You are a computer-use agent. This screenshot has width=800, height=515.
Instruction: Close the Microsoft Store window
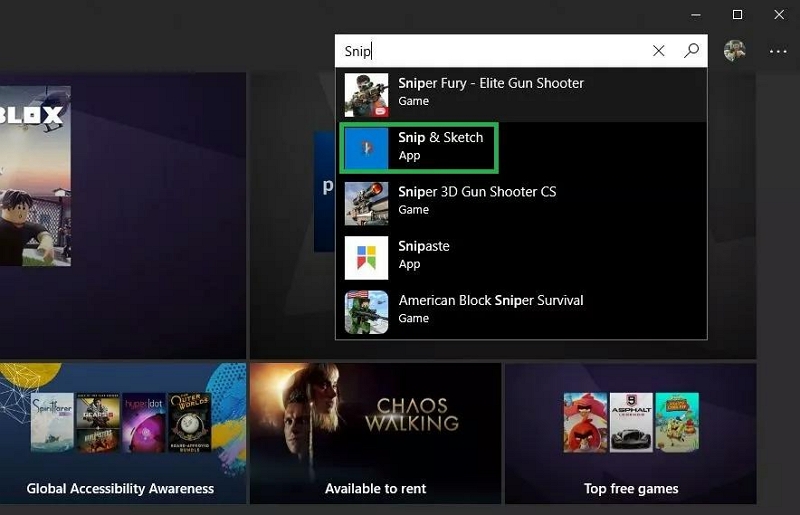779,15
